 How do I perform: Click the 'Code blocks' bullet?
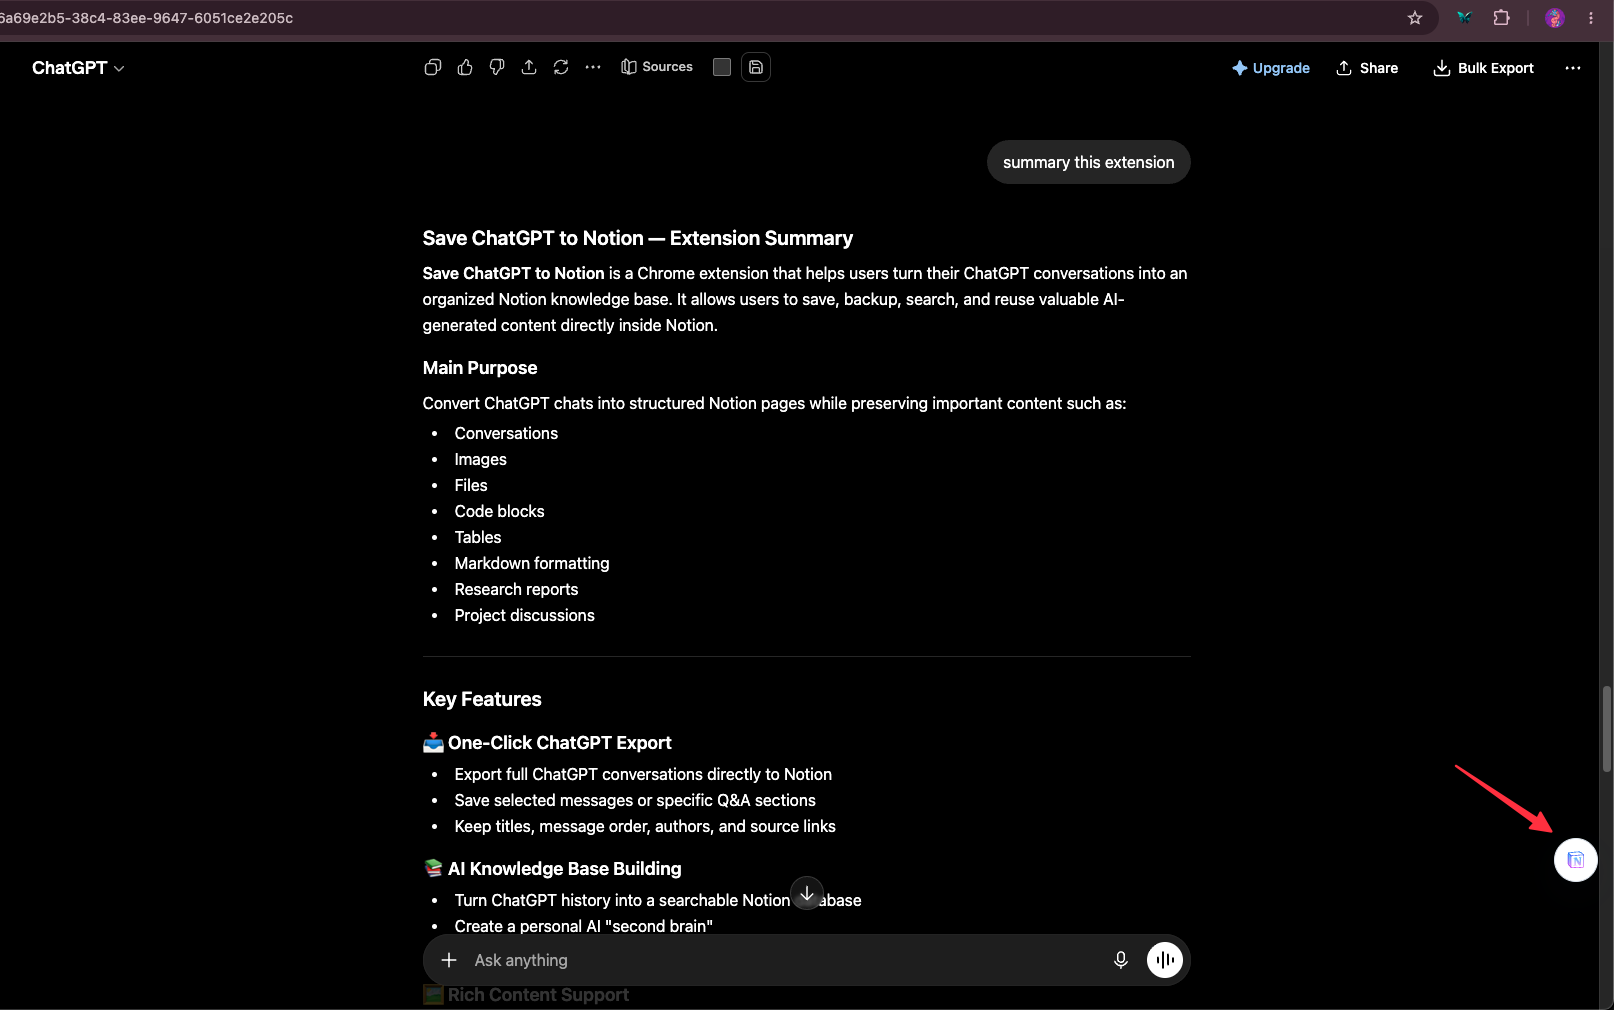point(500,511)
